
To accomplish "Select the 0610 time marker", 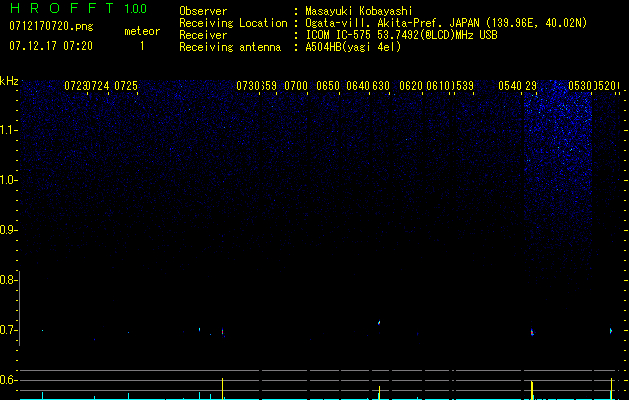I will (438, 86).
